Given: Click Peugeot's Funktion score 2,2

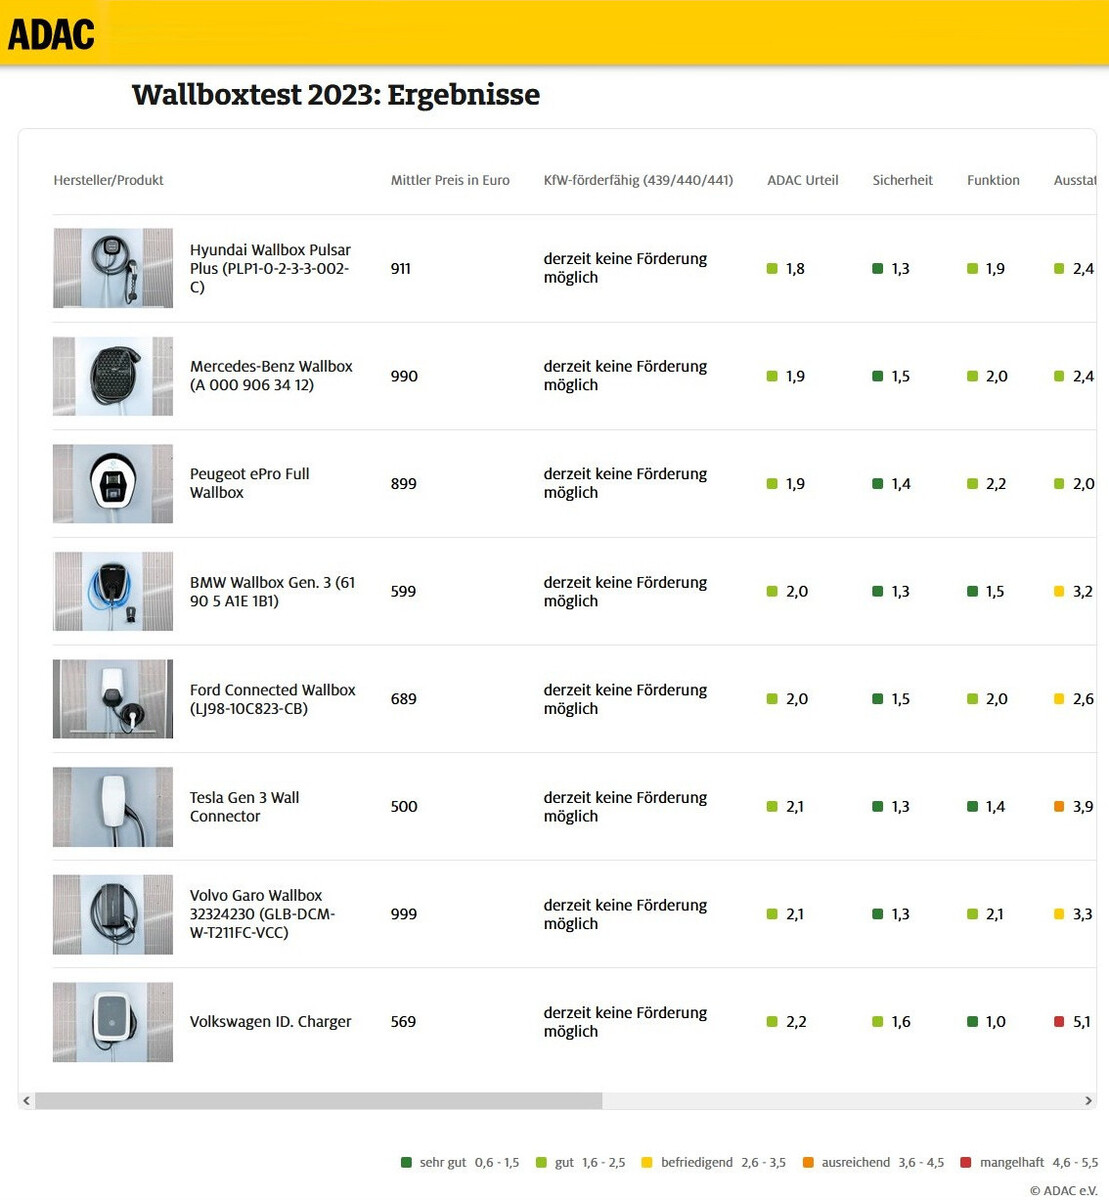Looking at the screenshot, I should 996,483.
